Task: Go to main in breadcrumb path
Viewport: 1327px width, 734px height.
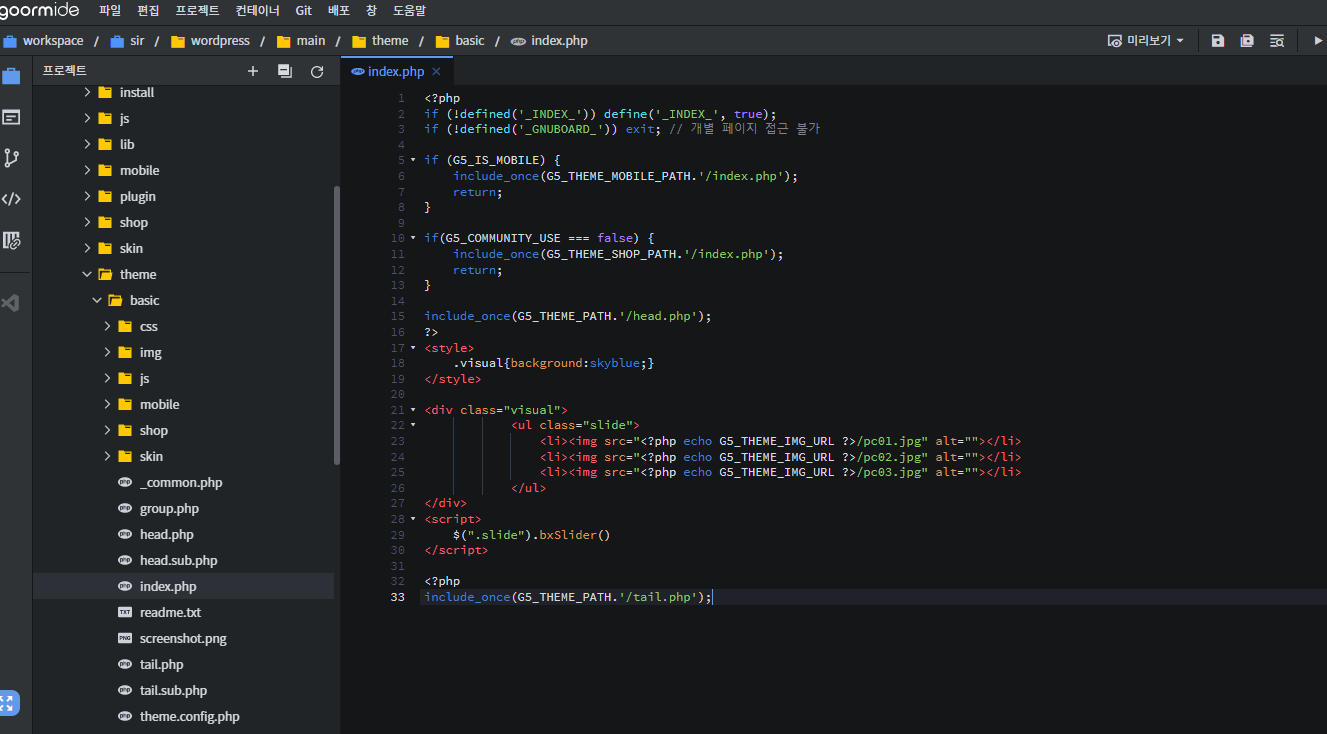Action: [x=301, y=41]
